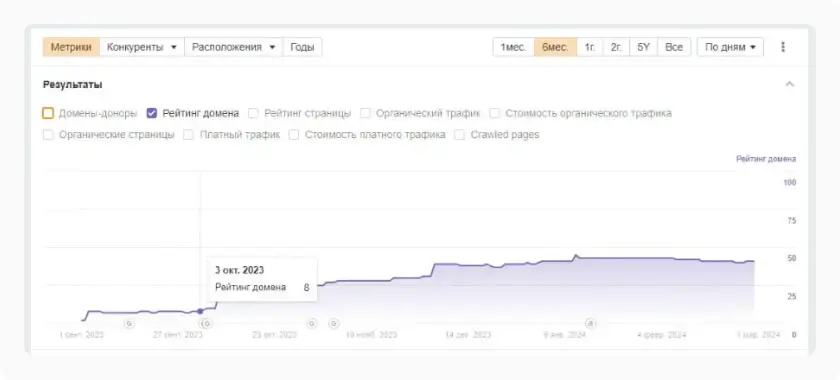Click the Рейтинг домена axis title
The width and height of the screenshot is (840, 380).
click(766, 159)
